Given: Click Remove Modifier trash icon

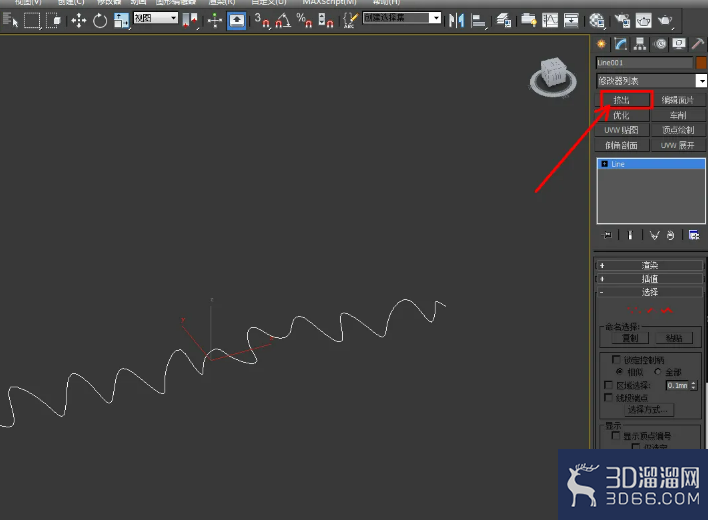Looking at the screenshot, I should click(x=671, y=235).
